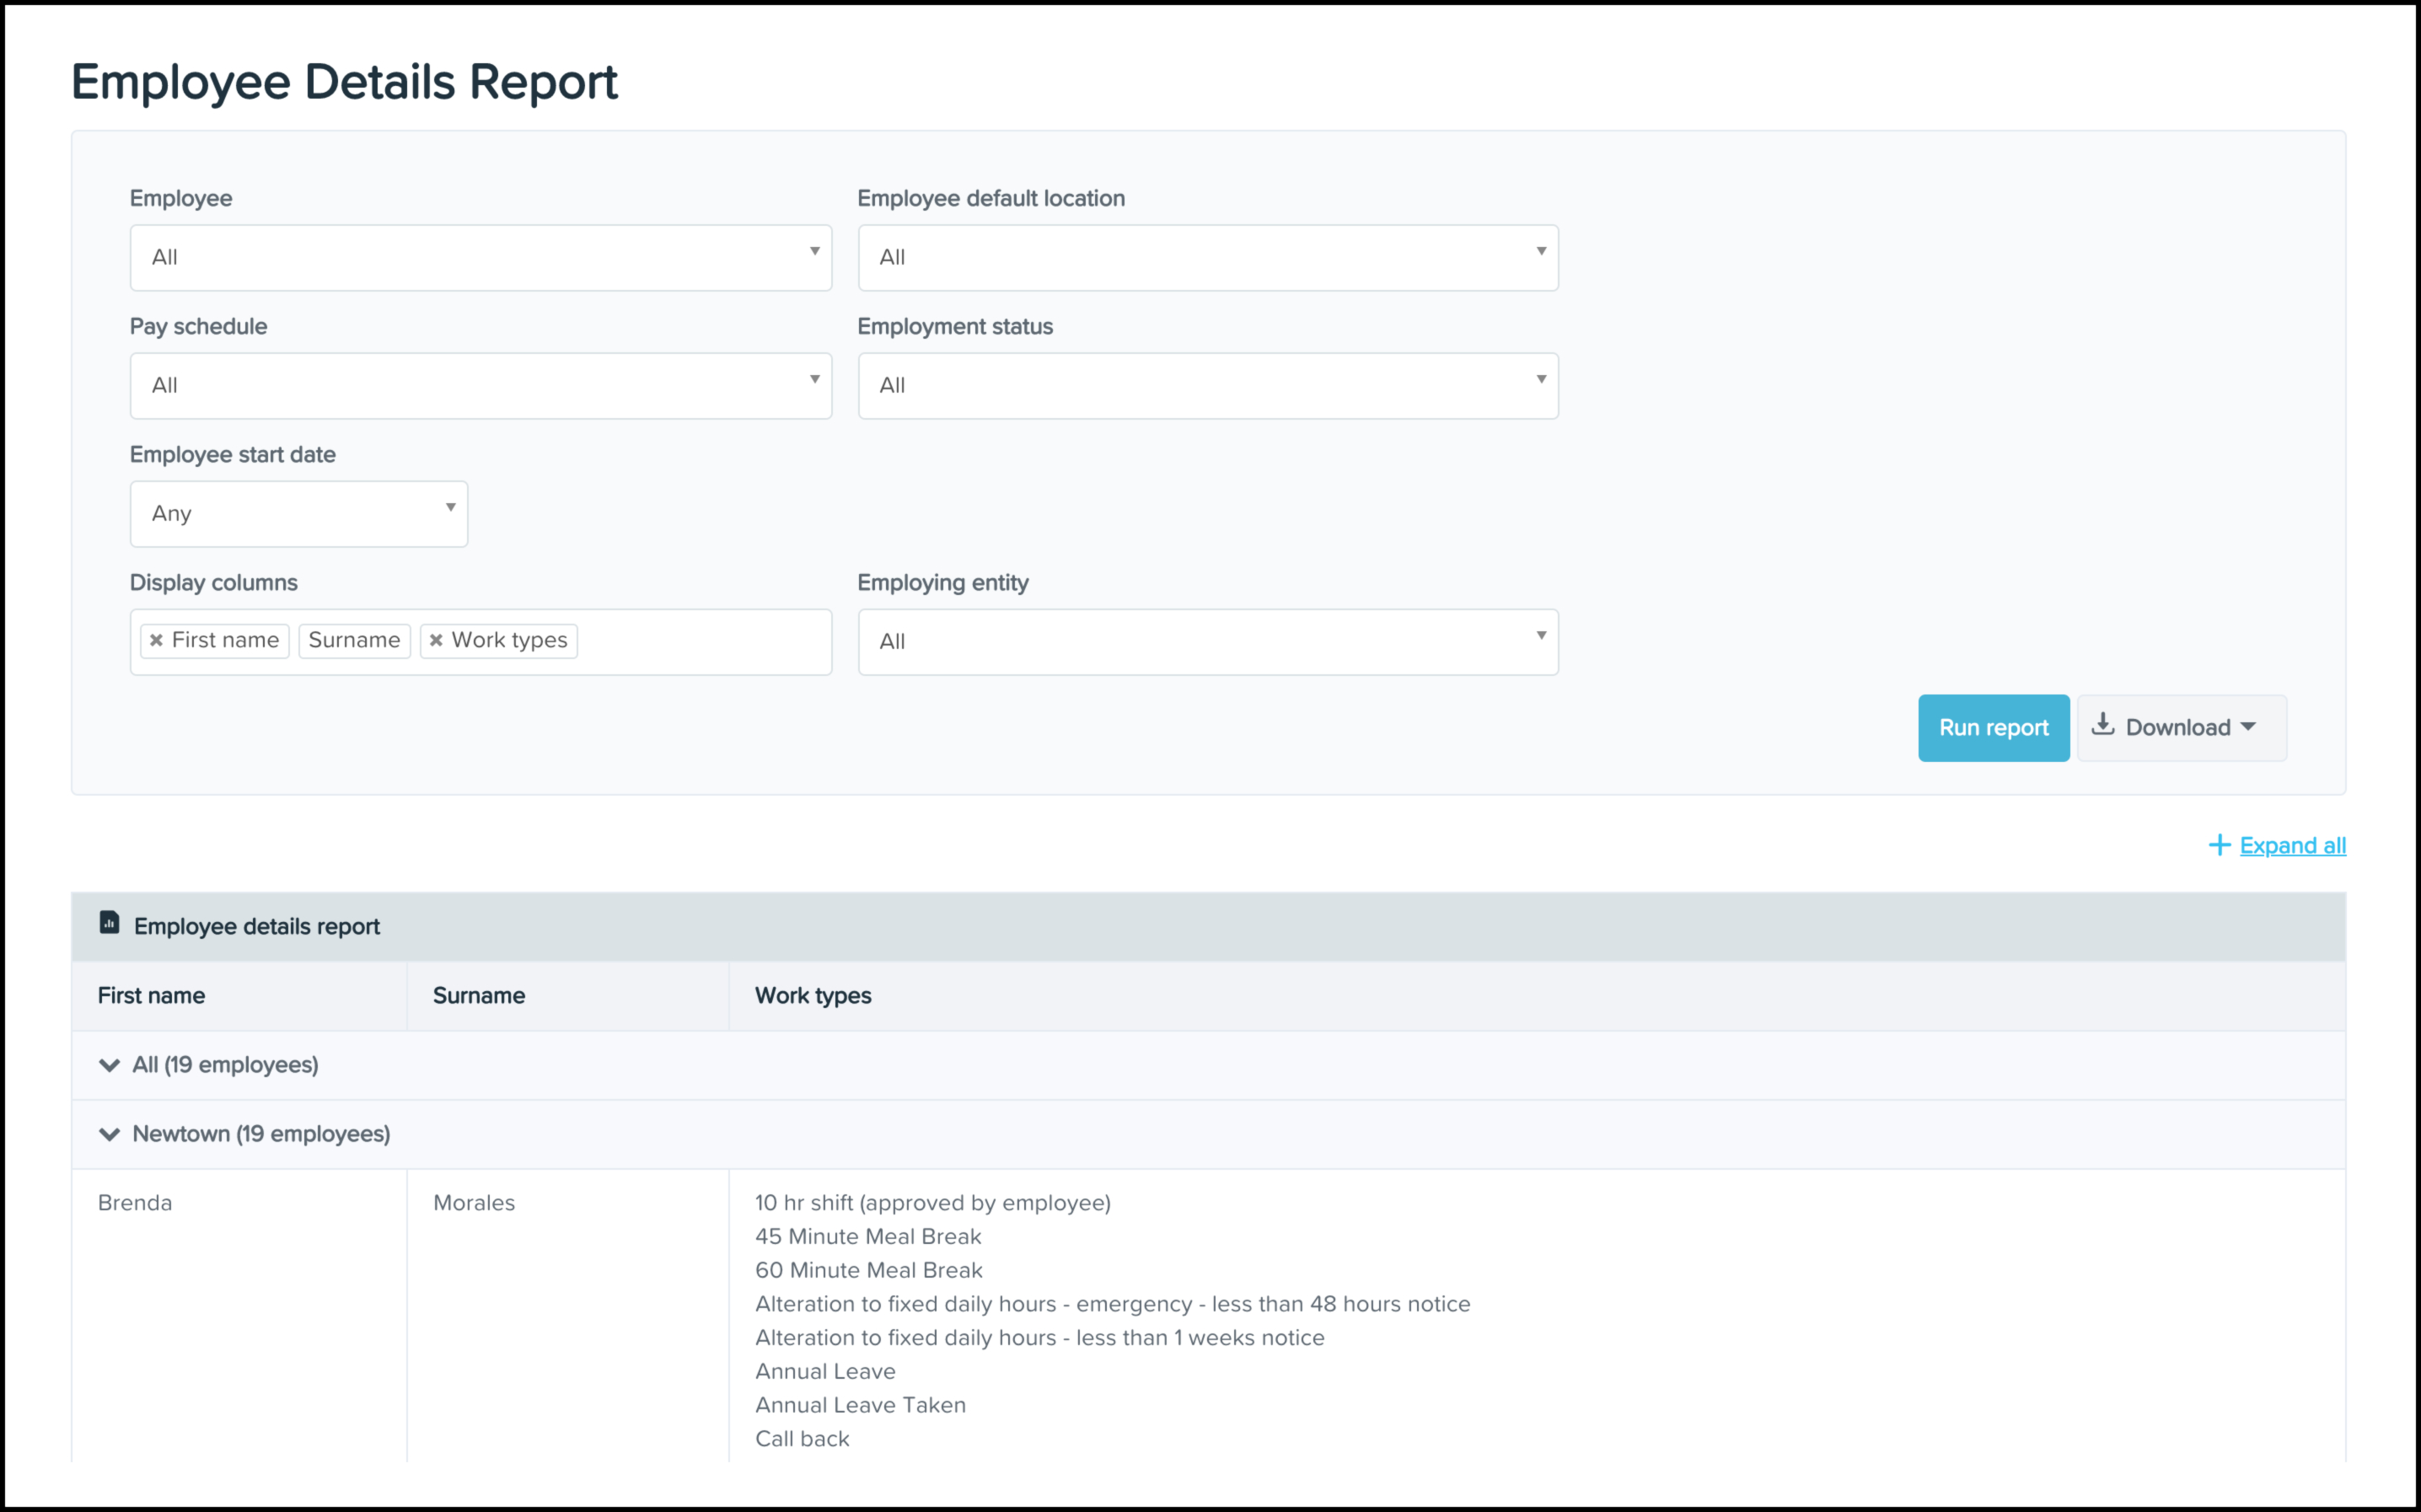
Task: Click the Run report button
Action: pos(1993,728)
